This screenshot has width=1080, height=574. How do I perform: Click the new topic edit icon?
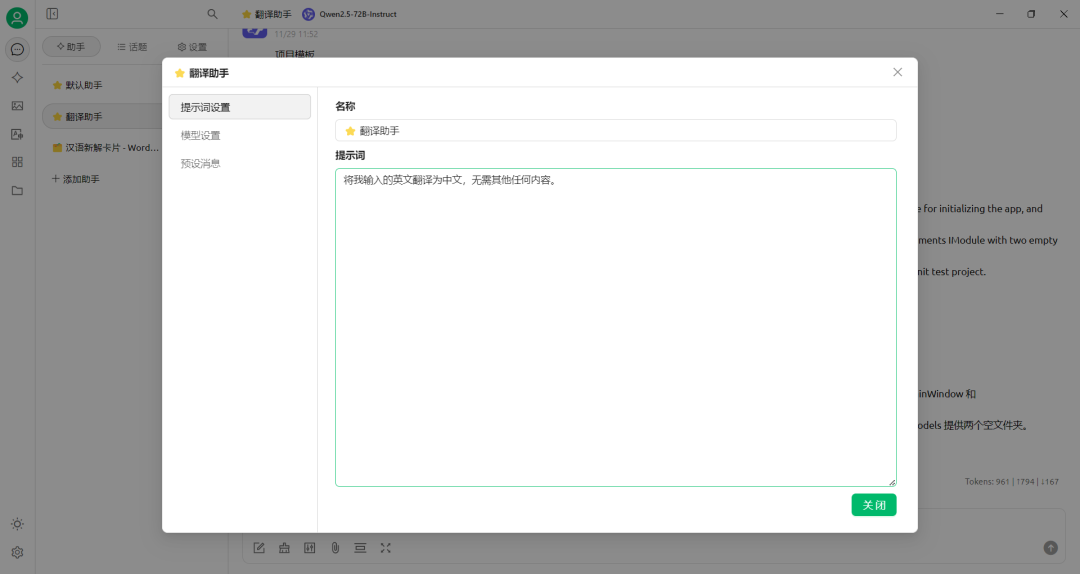[259, 548]
